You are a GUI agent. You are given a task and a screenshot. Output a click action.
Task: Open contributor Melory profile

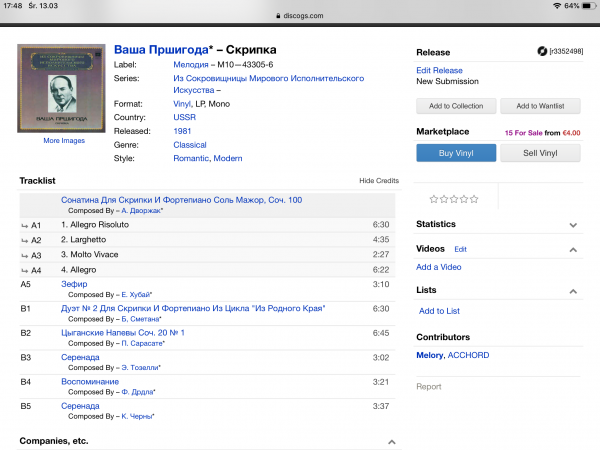429,355
